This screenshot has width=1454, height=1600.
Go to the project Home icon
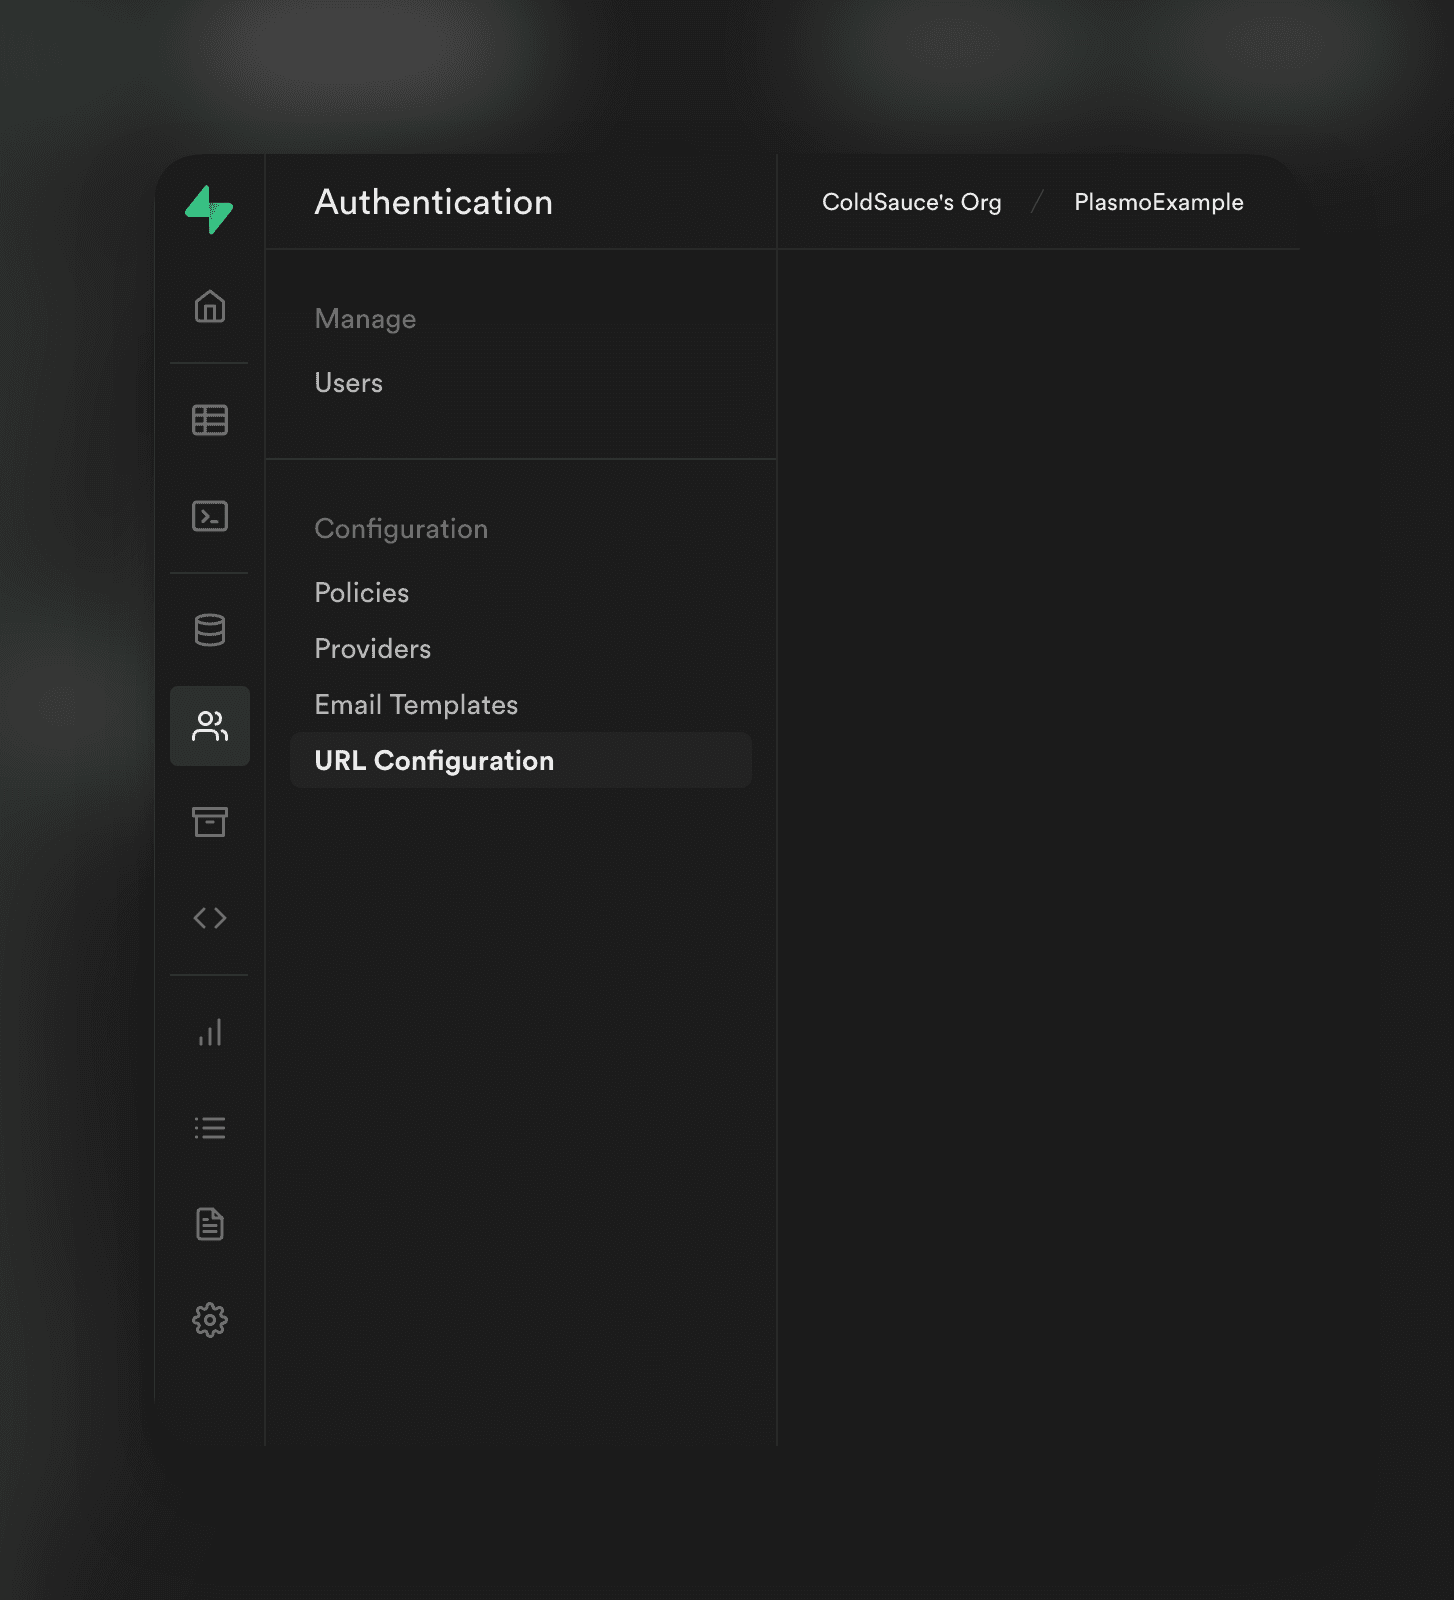click(x=210, y=306)
